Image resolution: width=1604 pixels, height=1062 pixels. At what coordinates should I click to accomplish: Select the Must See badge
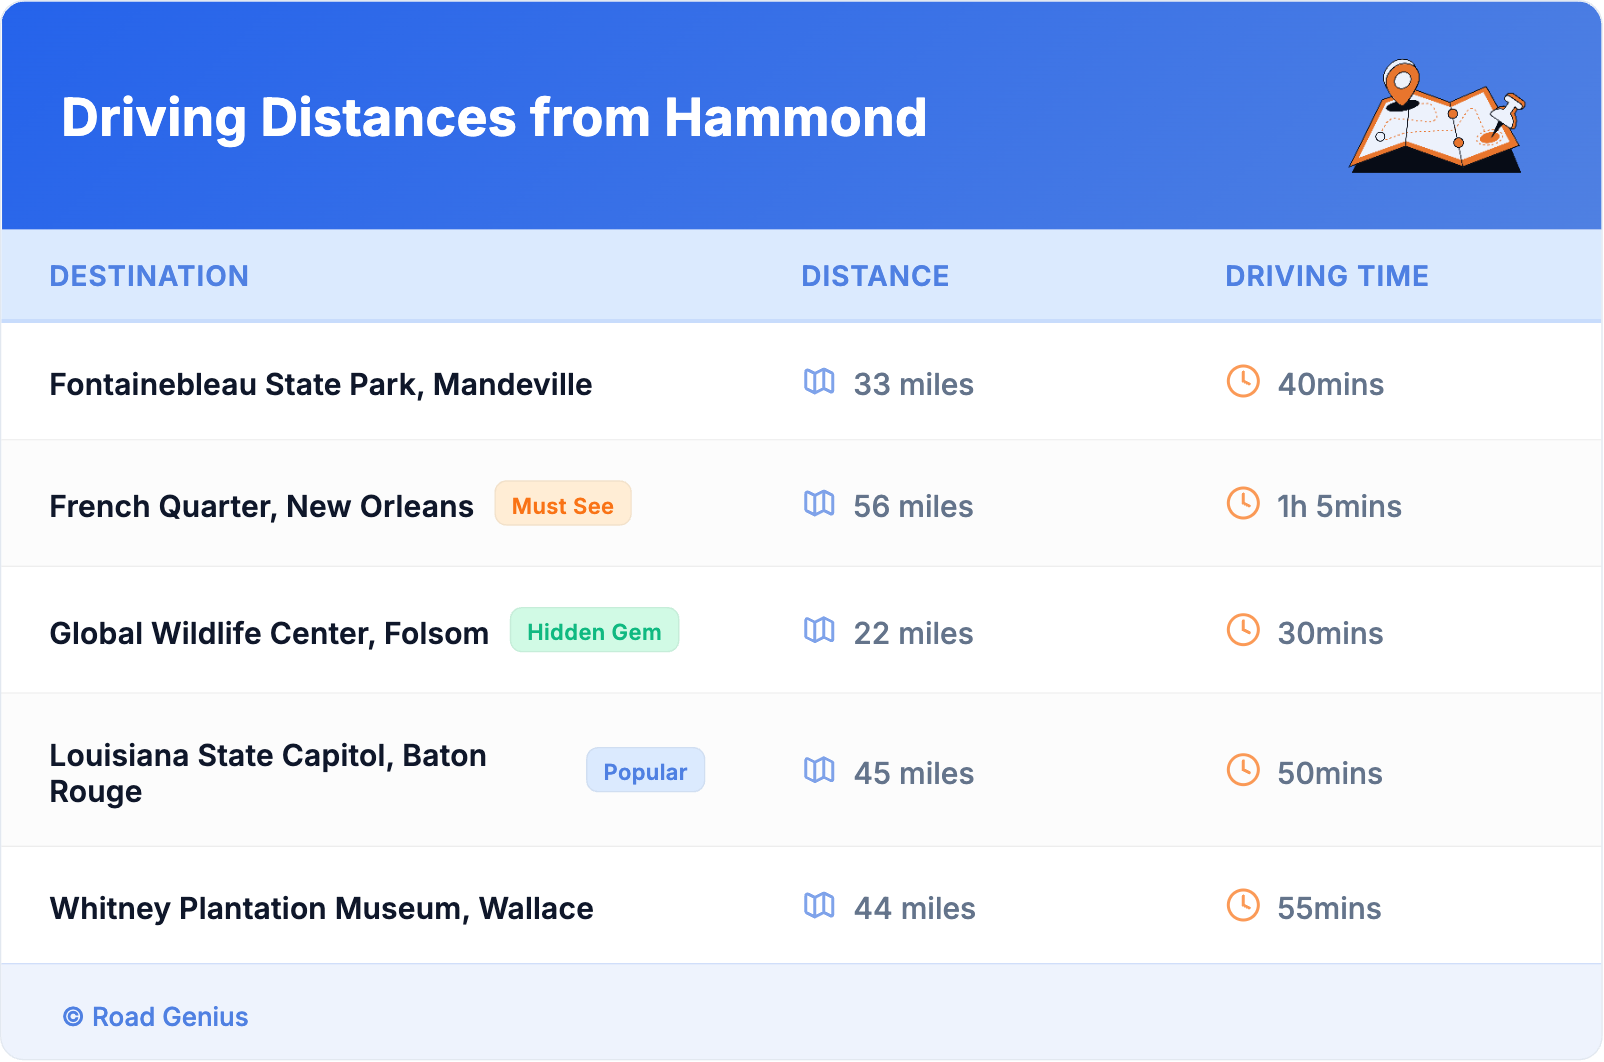point(563,505)
